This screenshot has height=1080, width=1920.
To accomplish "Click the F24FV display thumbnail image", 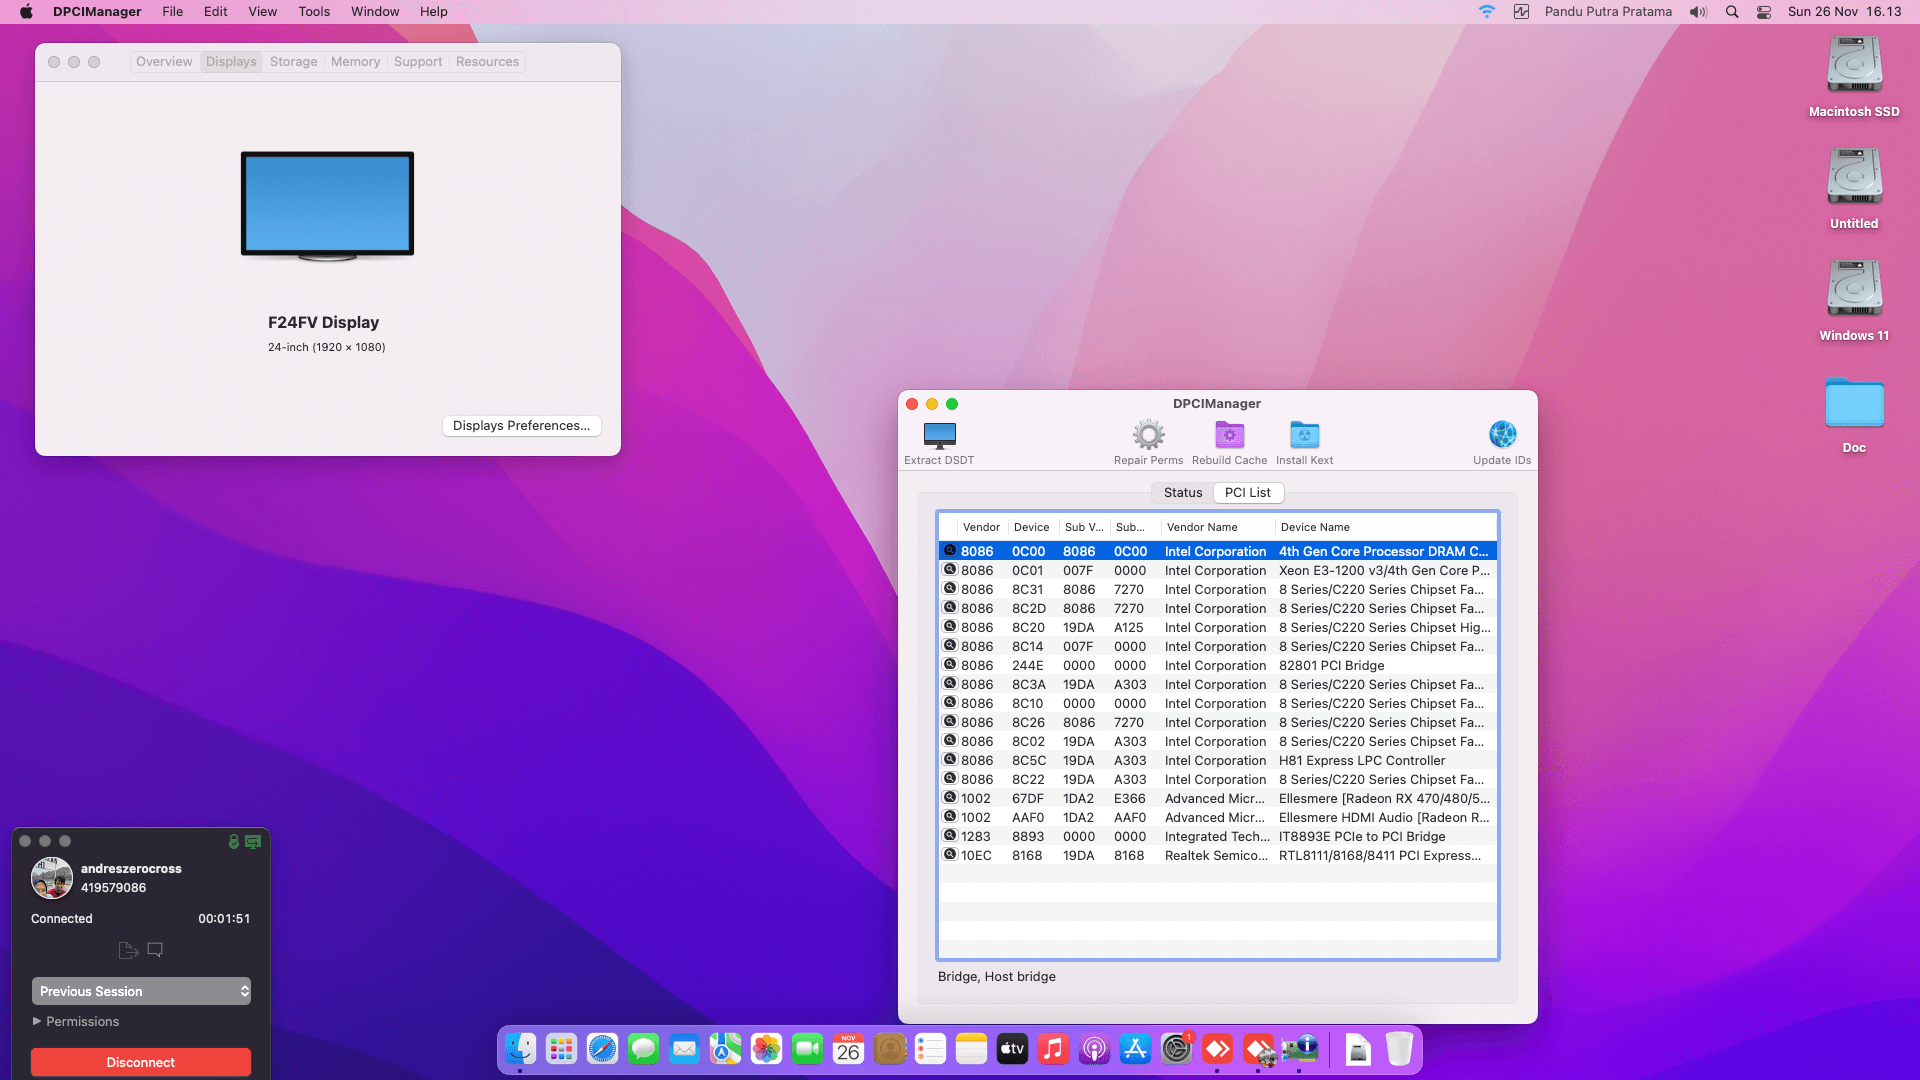I will click(x=327, y=206).
